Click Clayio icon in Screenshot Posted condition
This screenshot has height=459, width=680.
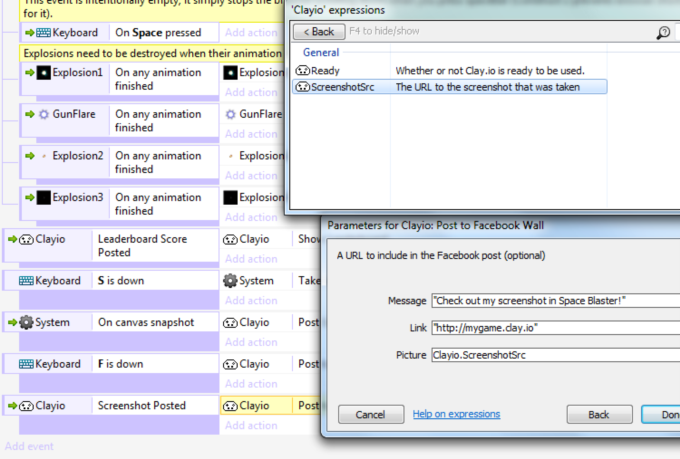tap(26, 406)
